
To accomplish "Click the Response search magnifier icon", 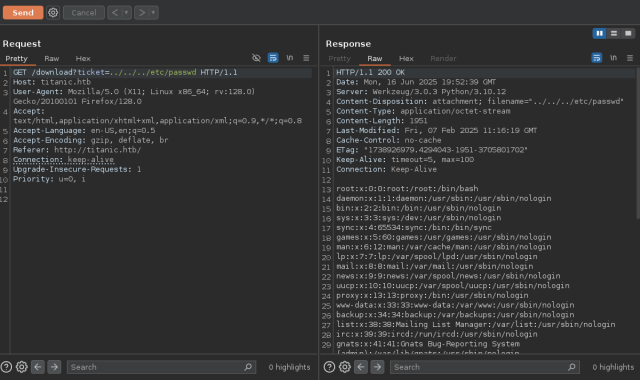I will (571, 367).
